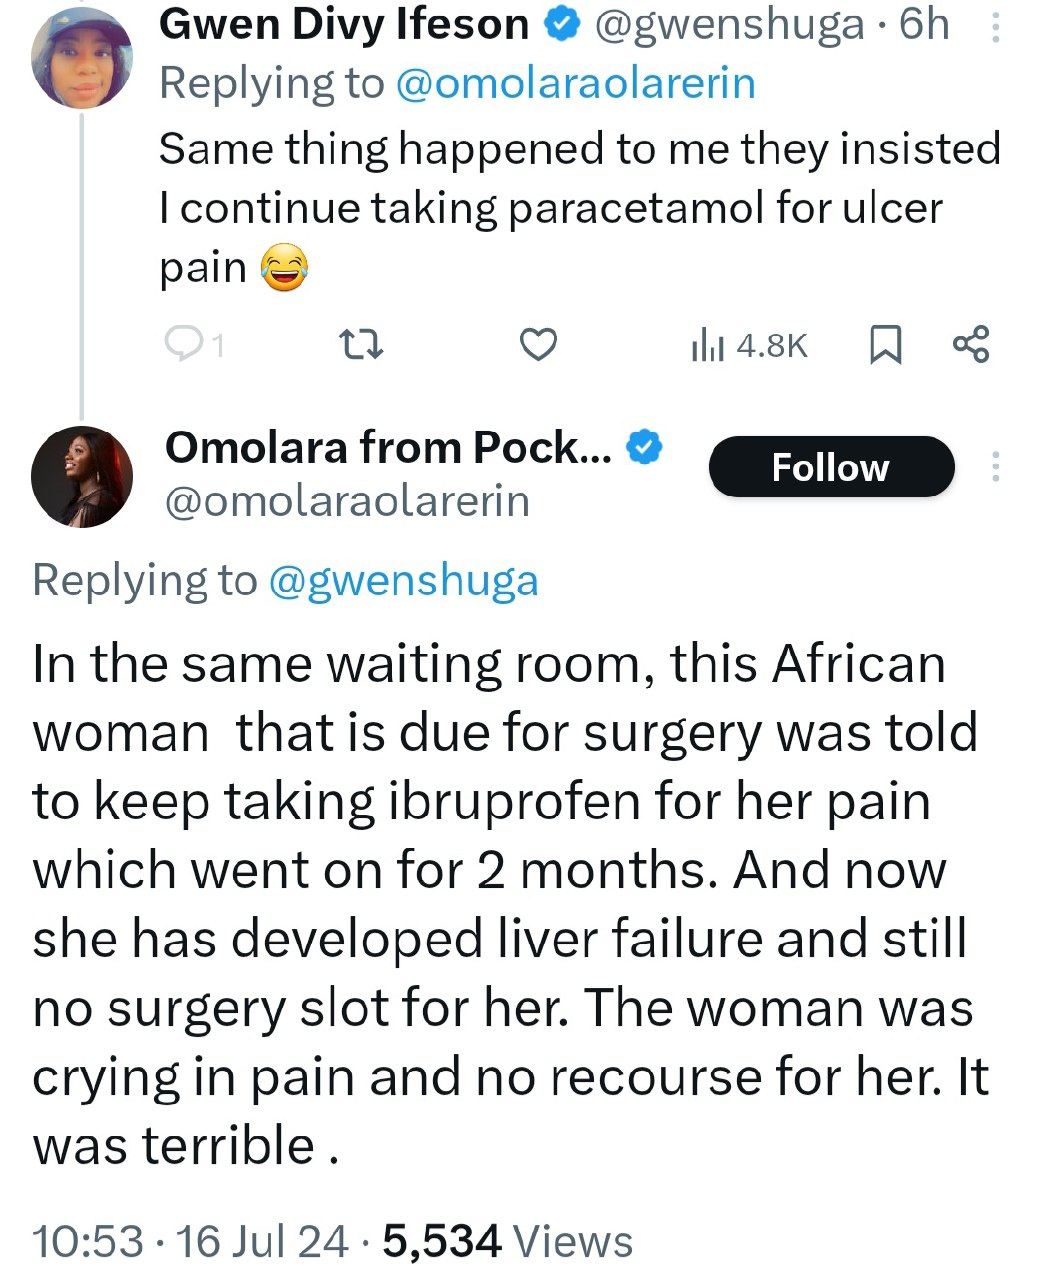View analytics showing 4.8K views

click(749, 346)
